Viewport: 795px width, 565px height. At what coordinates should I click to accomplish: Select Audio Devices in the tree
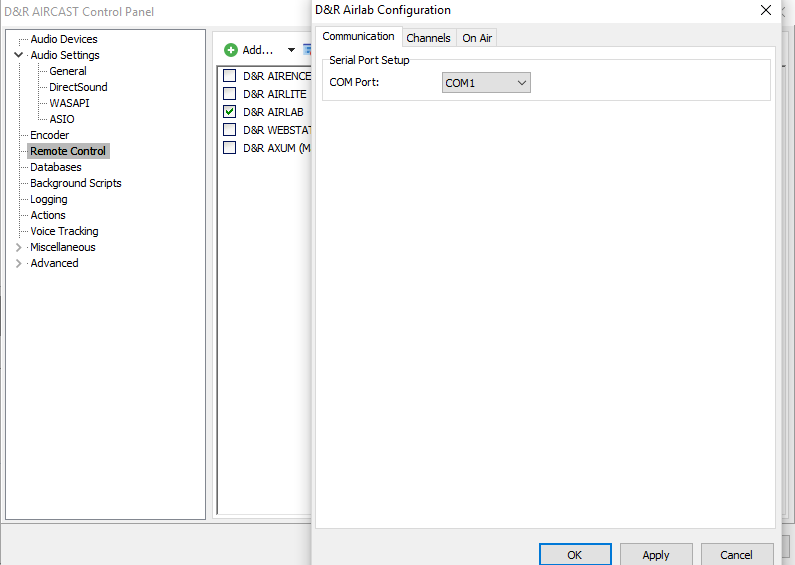64,39
